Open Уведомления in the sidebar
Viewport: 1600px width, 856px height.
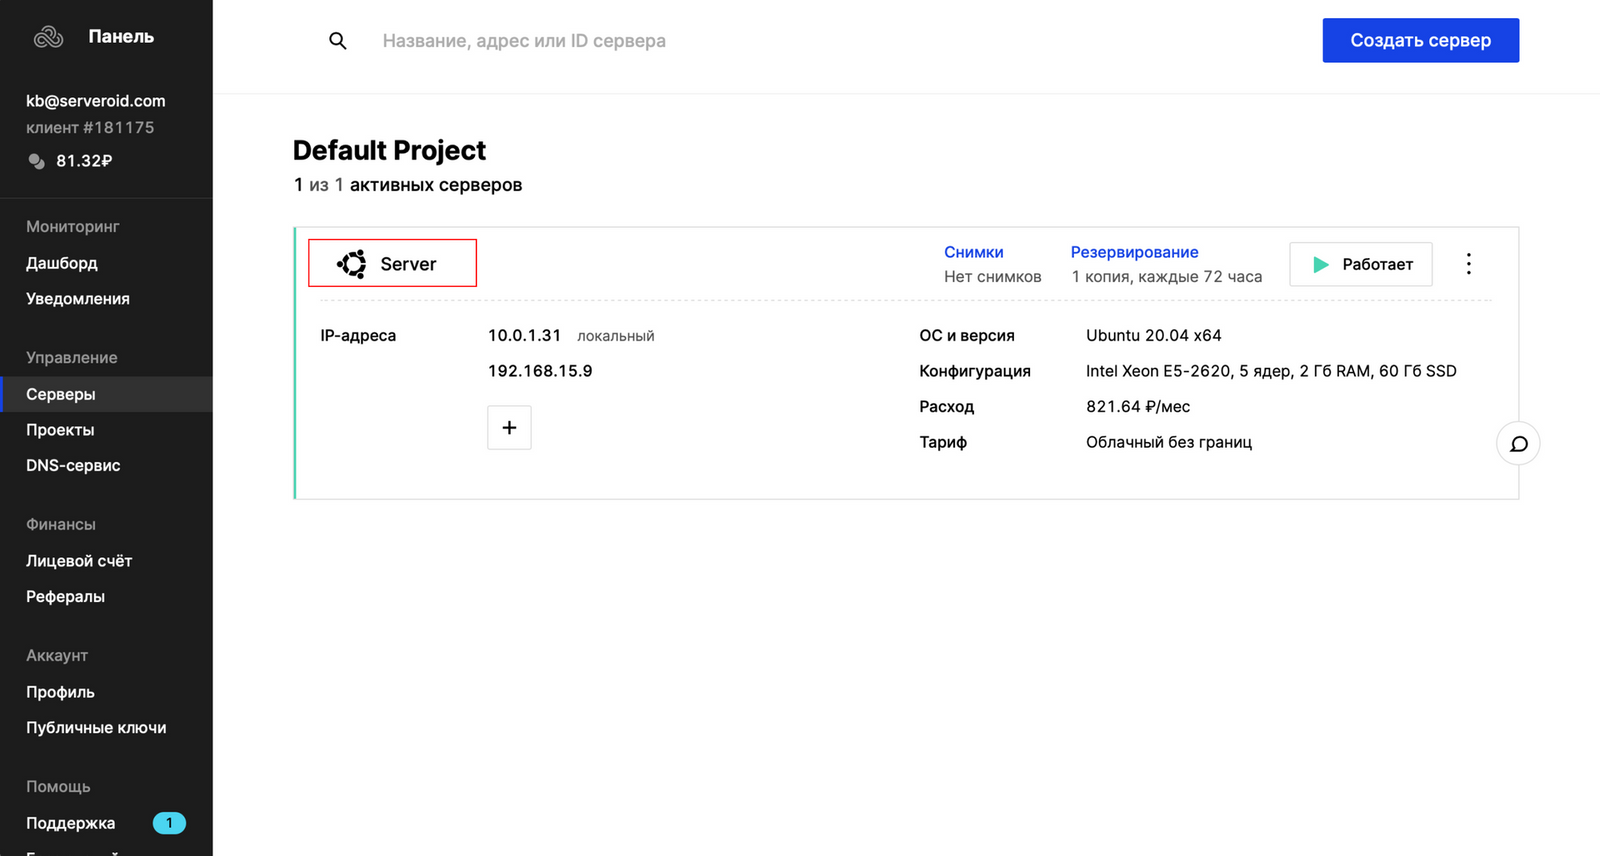point(78,299)
